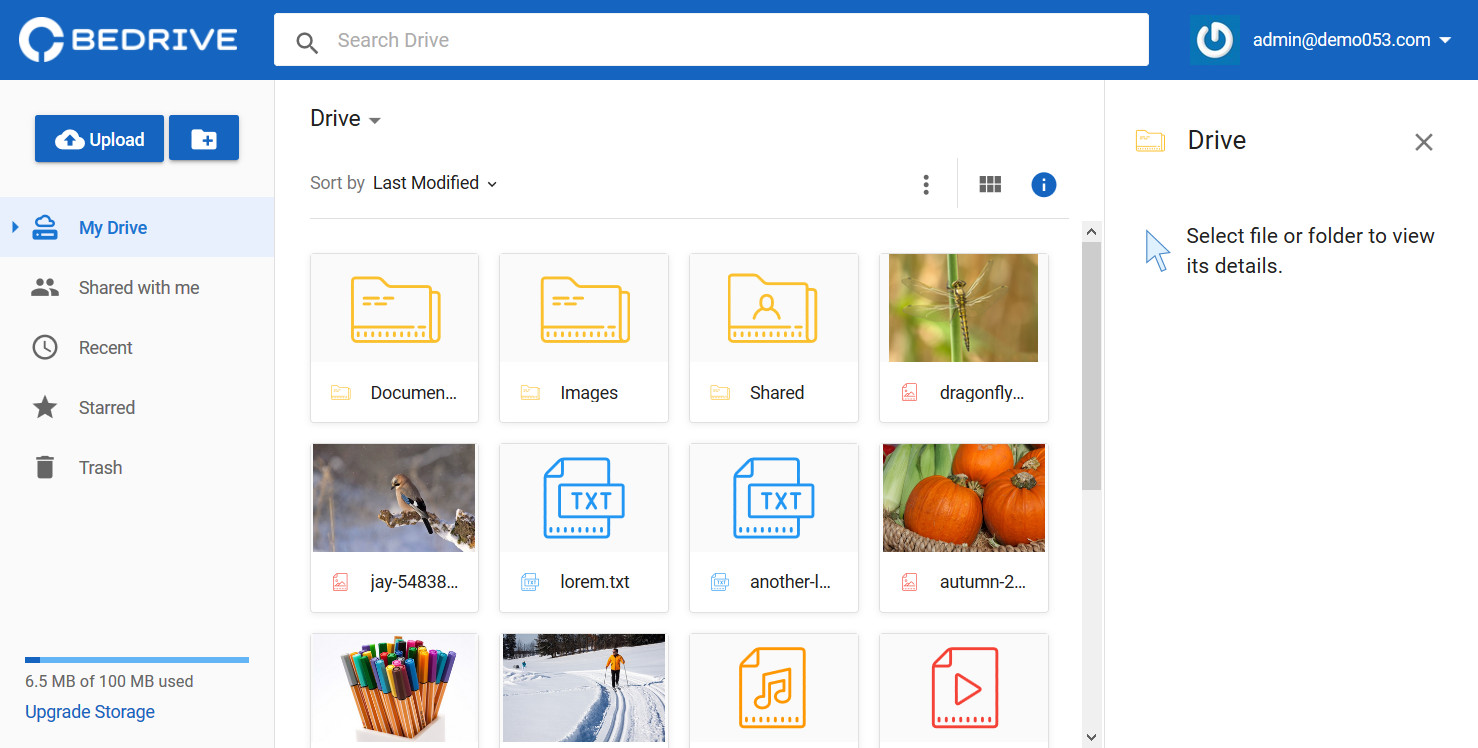Click the Upgrade Storage link
Image resolution: width=1478 pixels, height=748 pixels.
(90, 712)
